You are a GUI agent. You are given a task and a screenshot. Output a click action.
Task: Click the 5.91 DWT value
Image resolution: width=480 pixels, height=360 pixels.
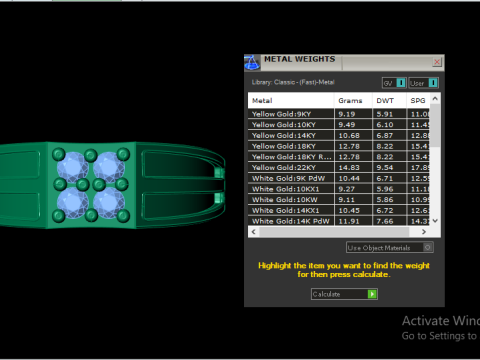385,114
